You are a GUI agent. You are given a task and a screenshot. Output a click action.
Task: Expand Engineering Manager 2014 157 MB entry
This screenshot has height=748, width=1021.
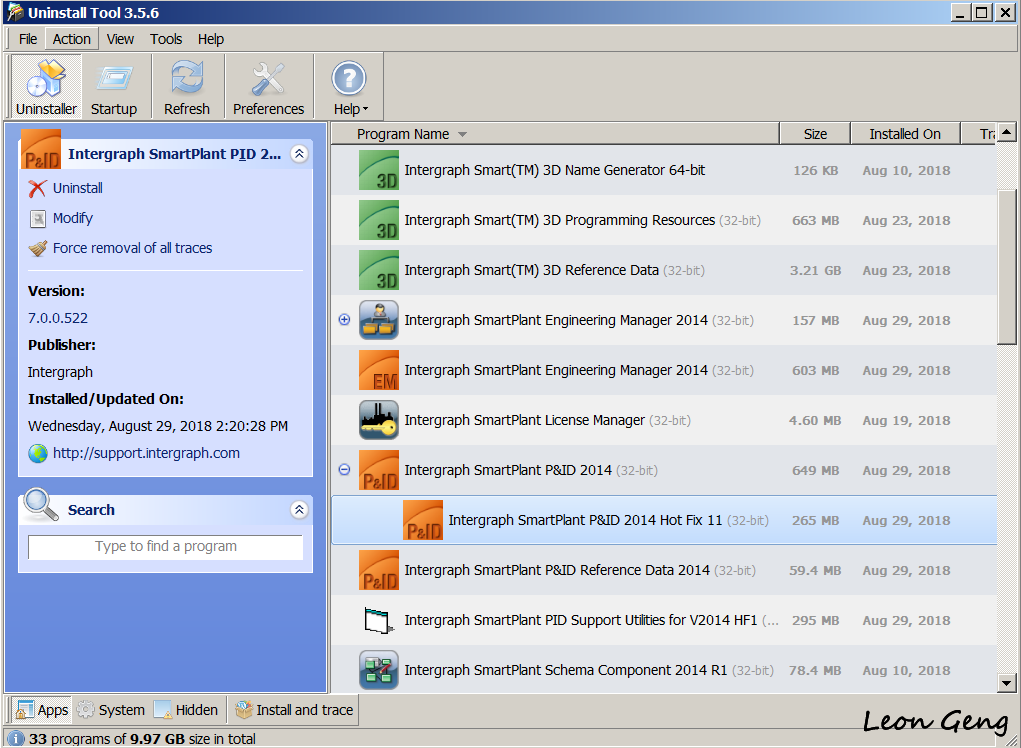[344, 320]
